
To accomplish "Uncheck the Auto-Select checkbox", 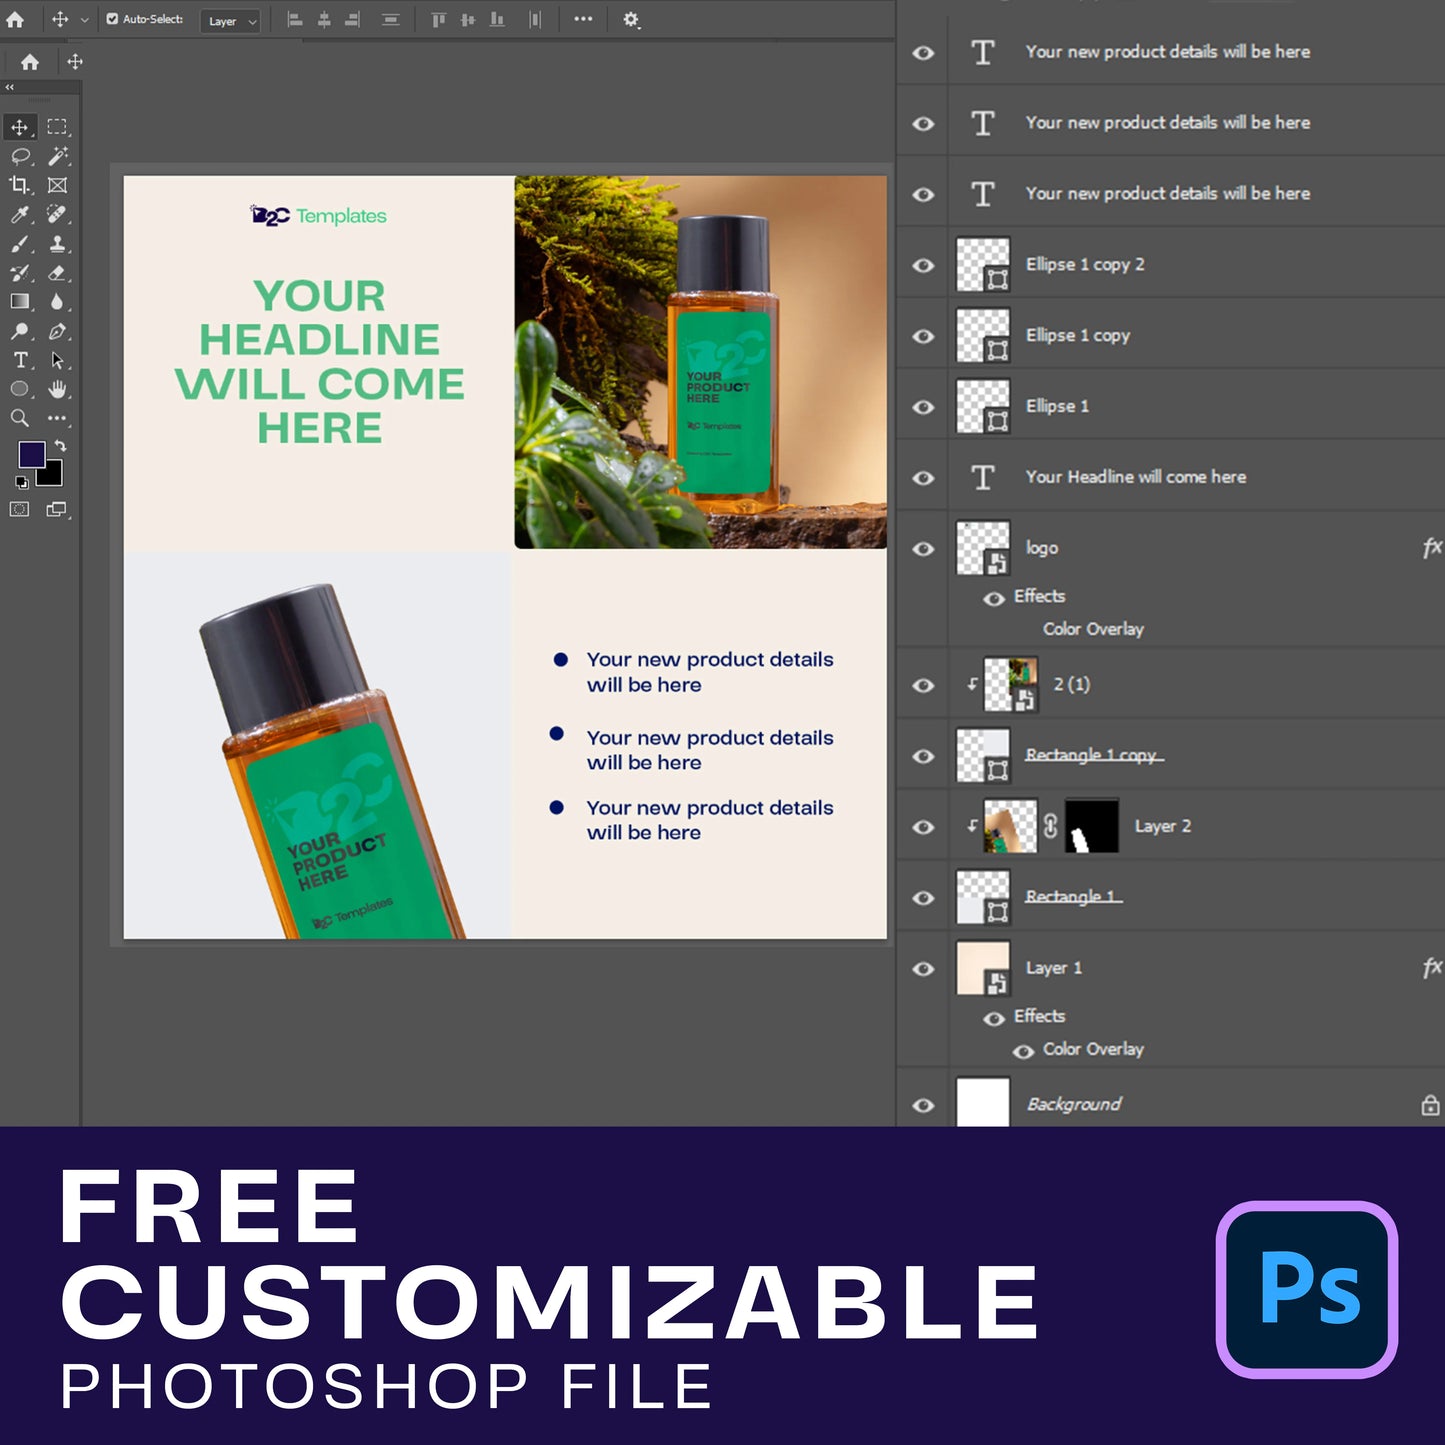I will [112, 19].
